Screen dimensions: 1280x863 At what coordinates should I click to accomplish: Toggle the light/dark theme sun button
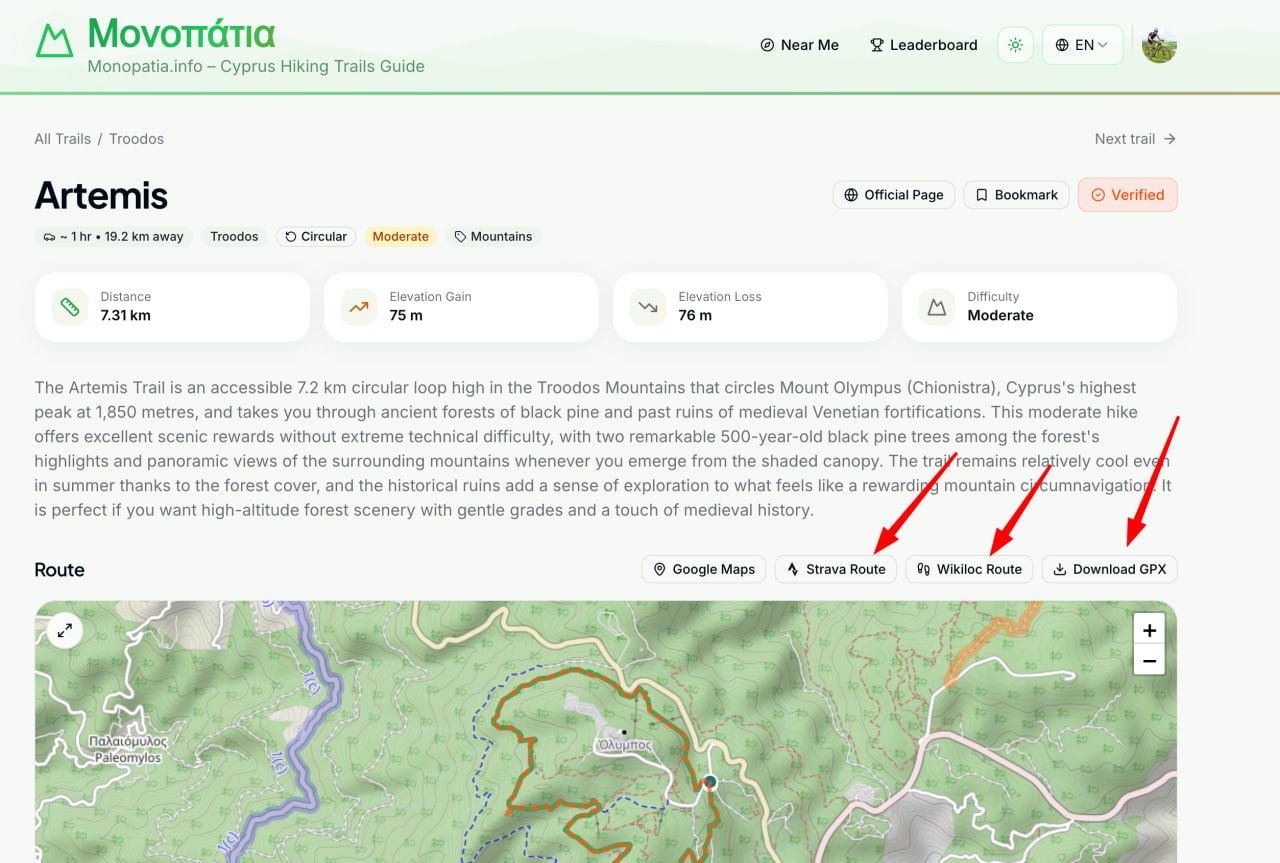coord(1015,45)
